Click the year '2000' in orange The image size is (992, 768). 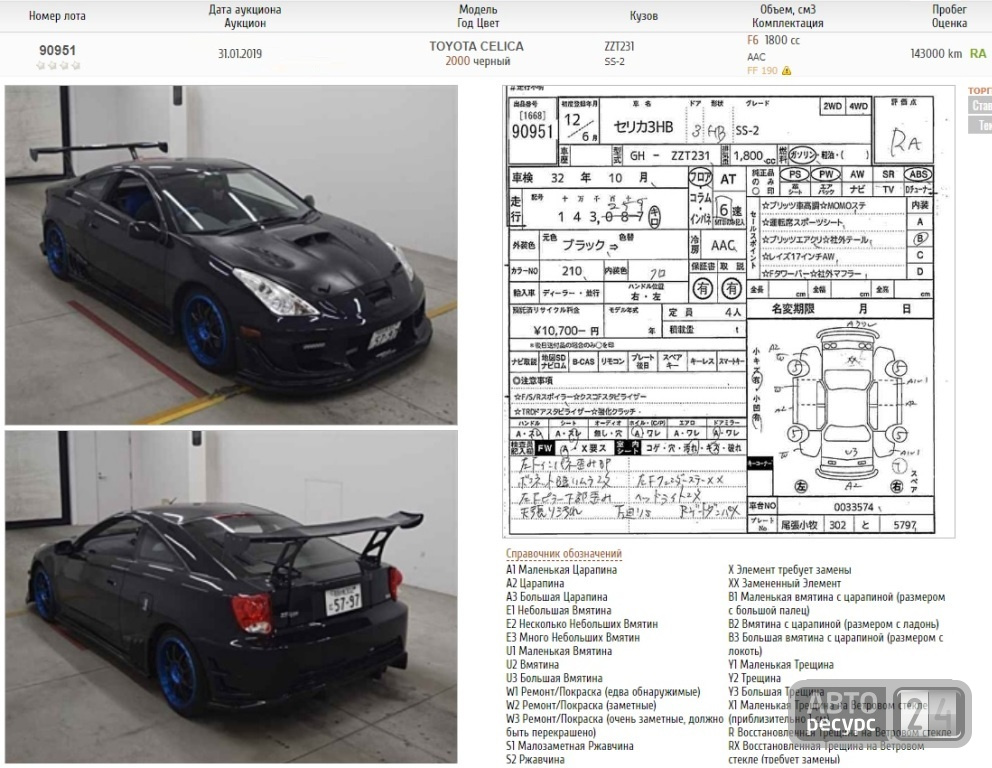coord(457,61)
